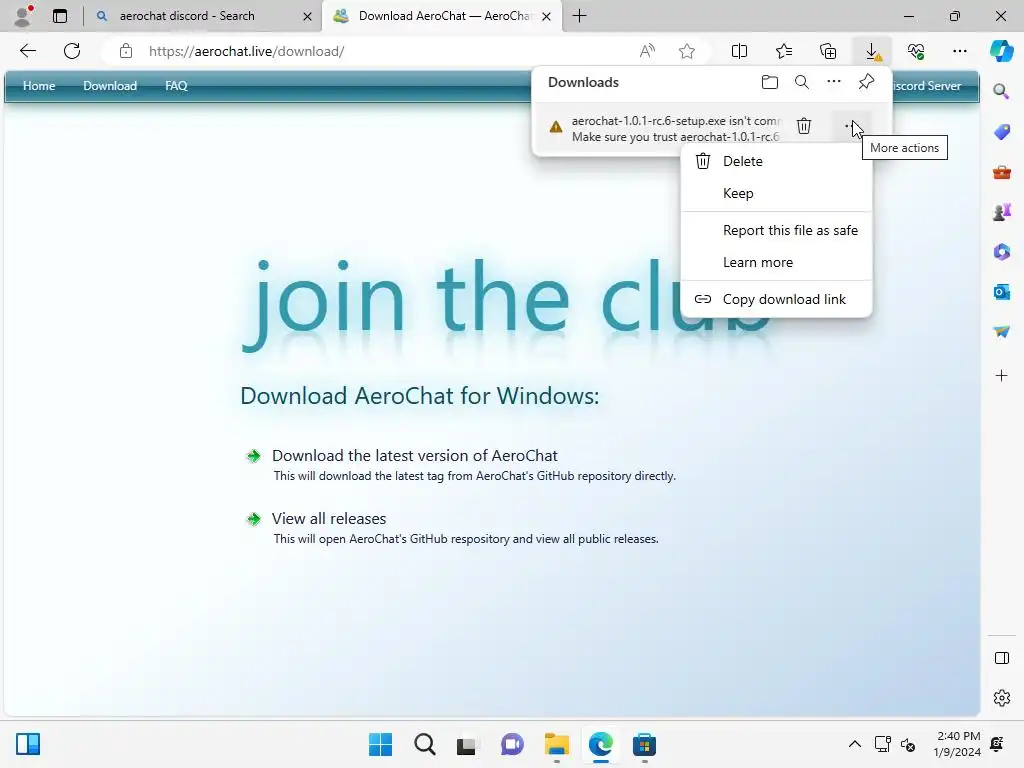Open sidebar settings gear

[x=1001, y=698]
